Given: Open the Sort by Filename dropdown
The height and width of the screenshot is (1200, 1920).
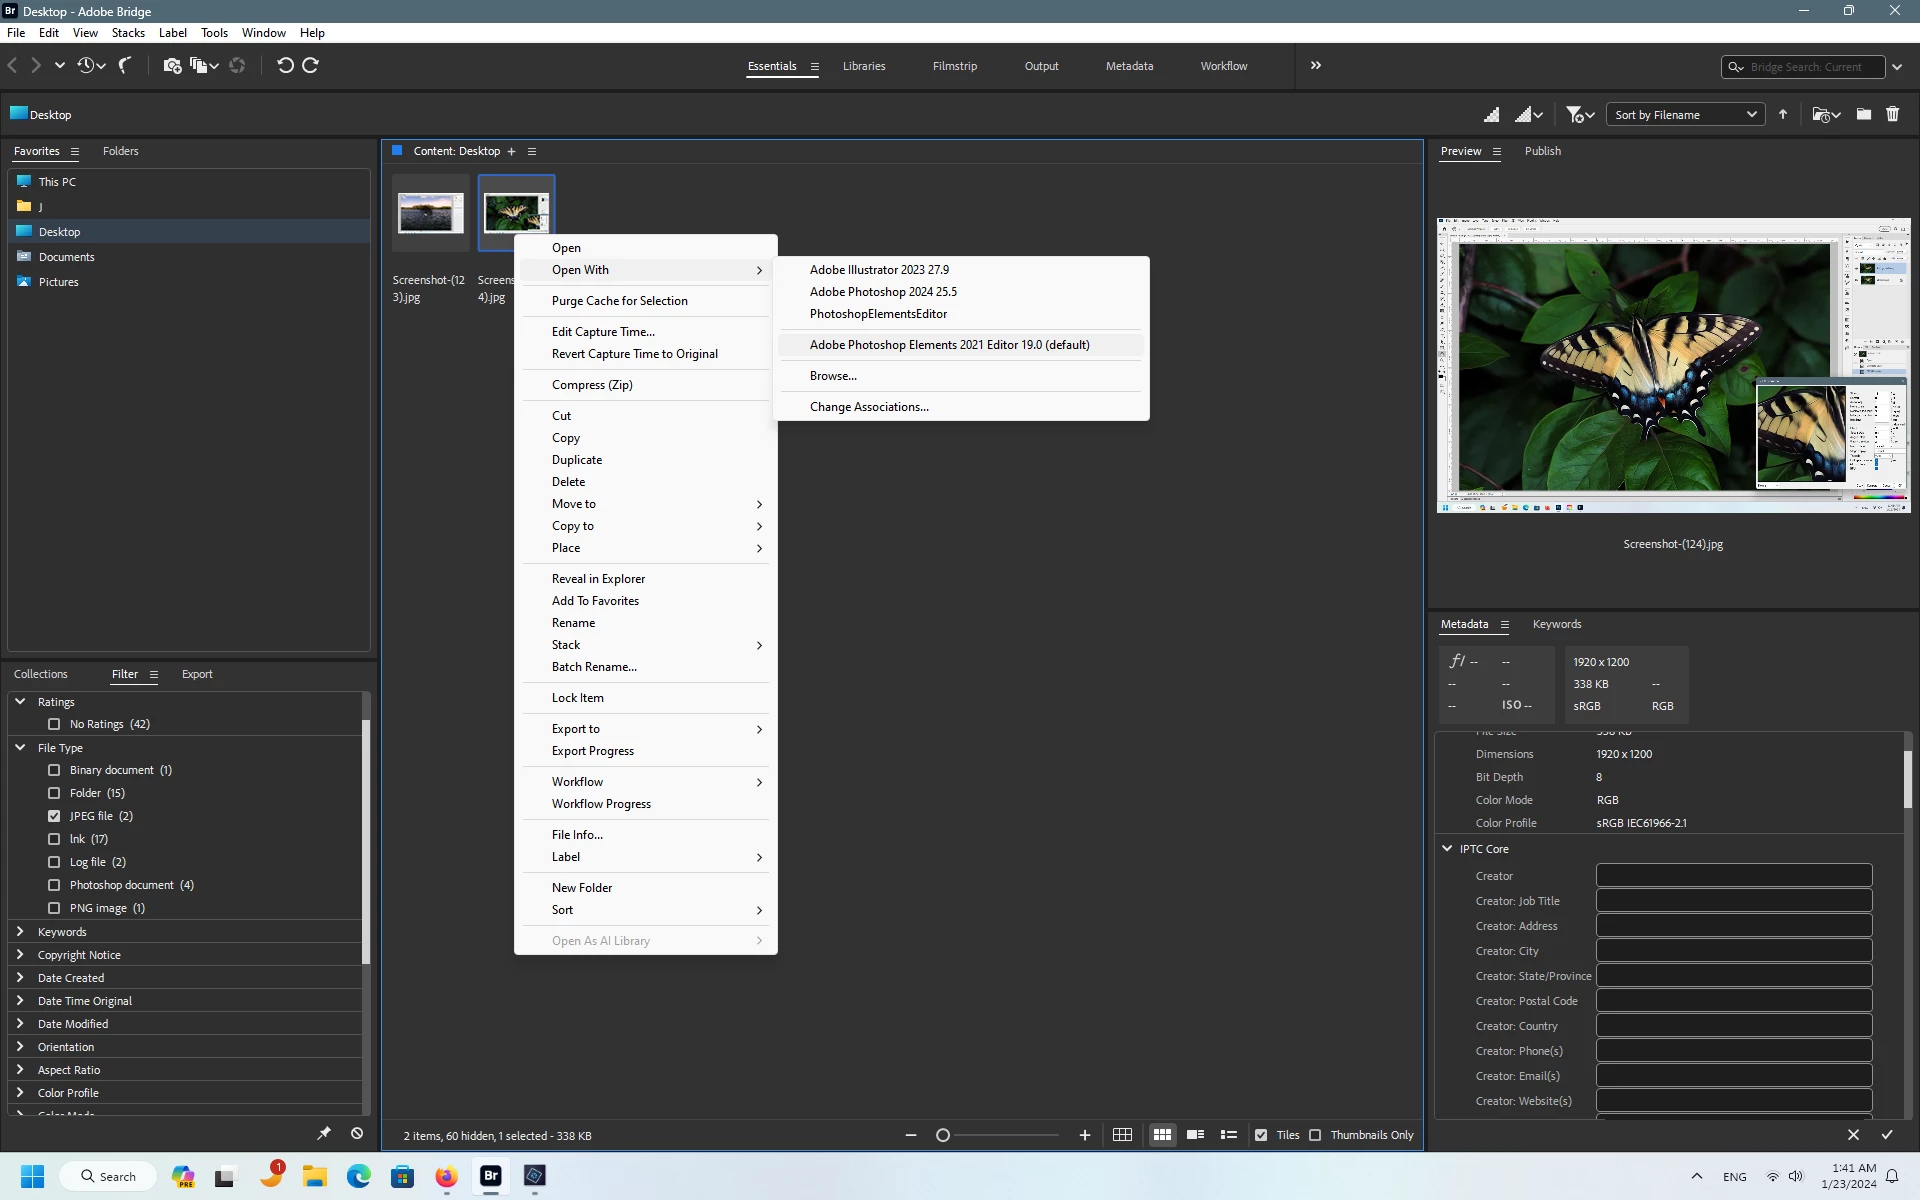Looking at the screenshot, I should coord(1685,115).
